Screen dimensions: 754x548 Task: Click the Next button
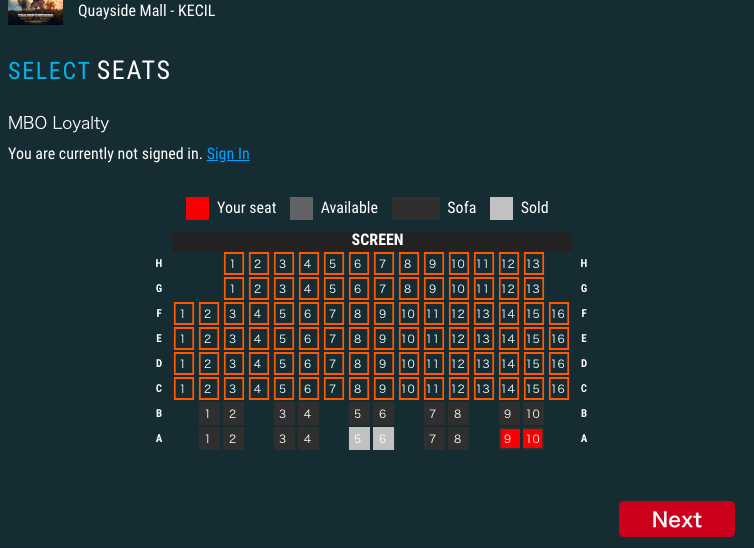click(x=677, y=519)
